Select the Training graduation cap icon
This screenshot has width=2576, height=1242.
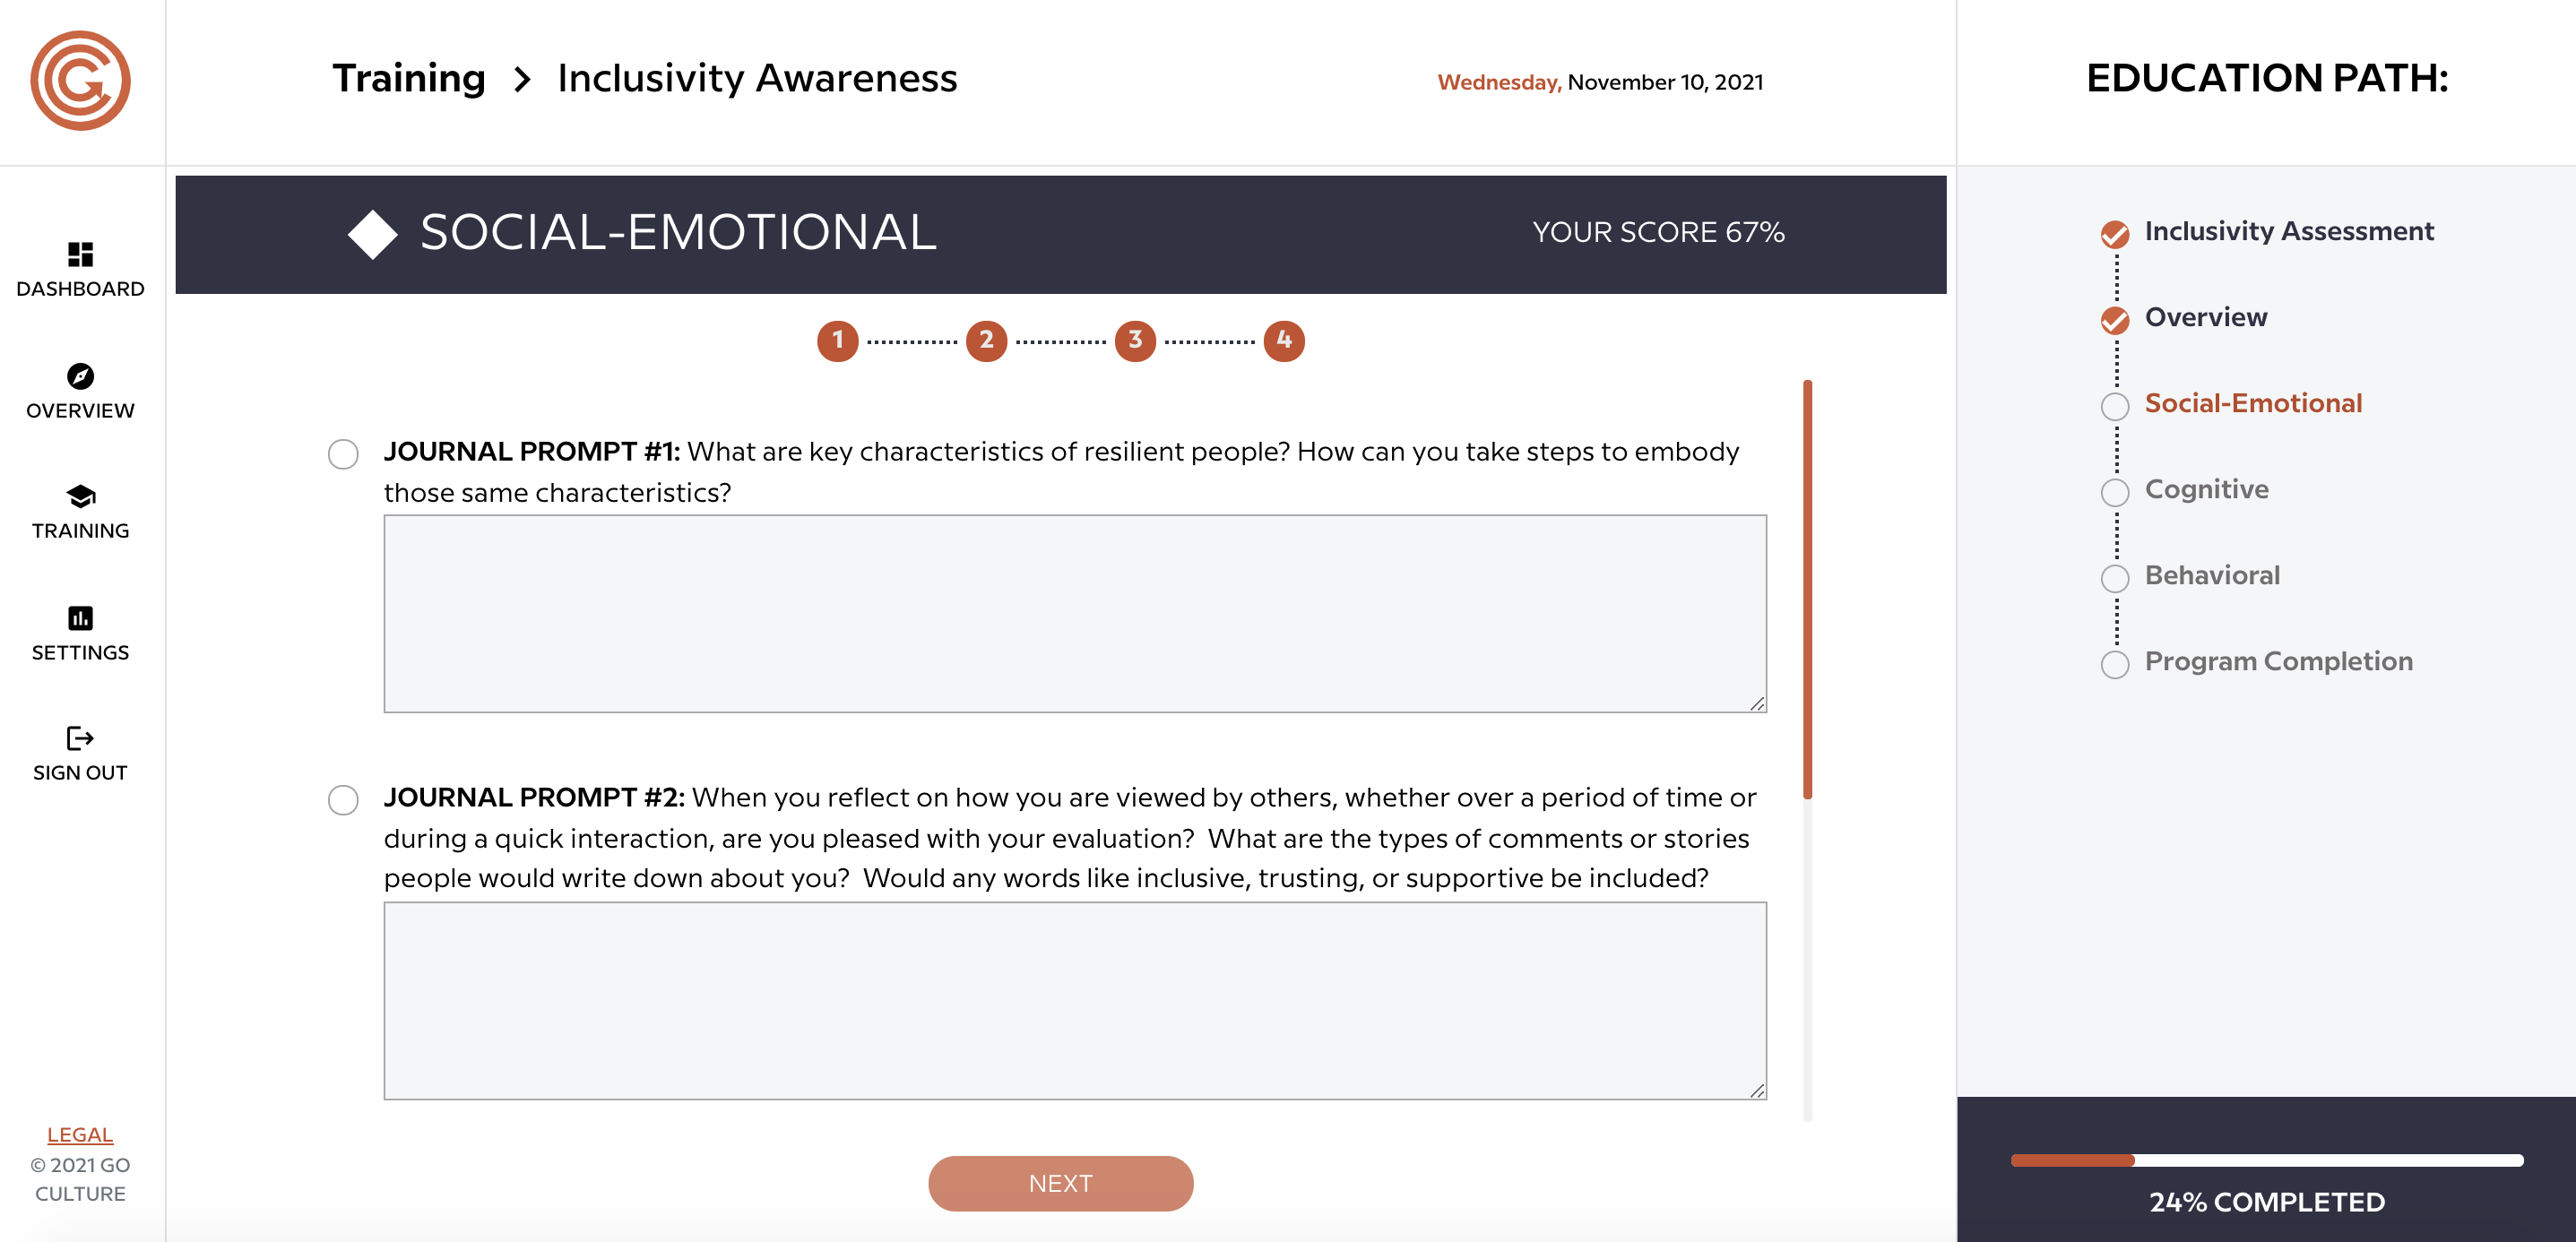pos(80,496)
